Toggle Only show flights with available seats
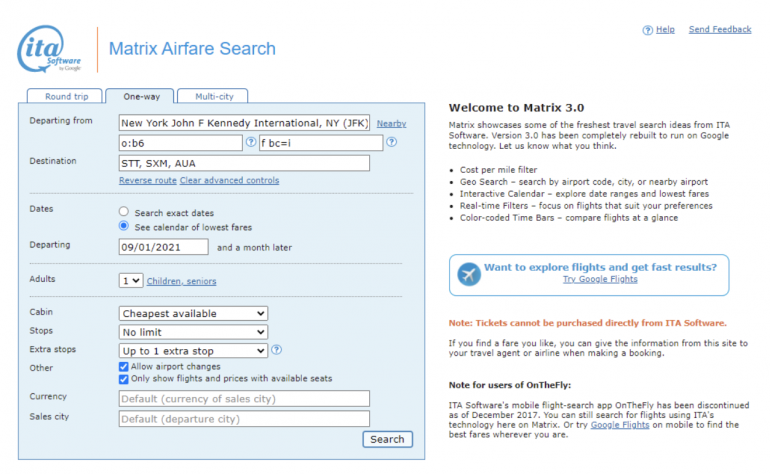 click(x=124, y=379)
